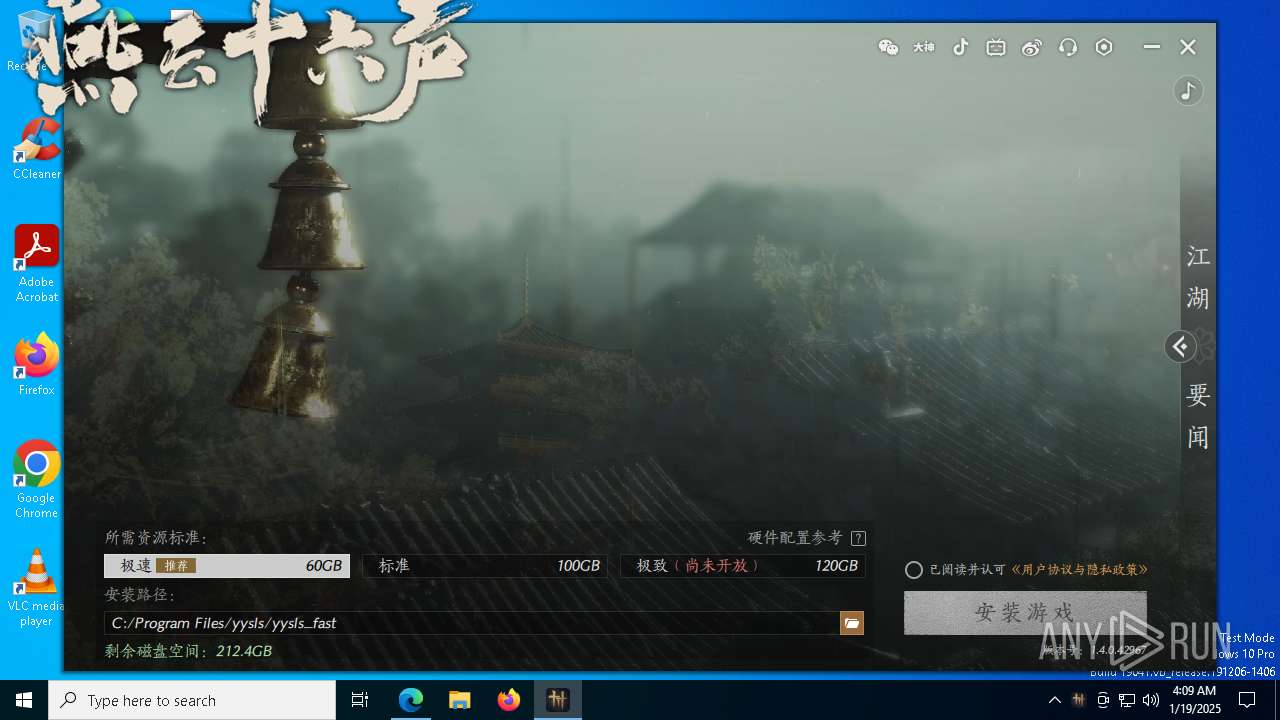
Task: Open Google Chrome desktop shortcut
Action: tap(36, 480)
